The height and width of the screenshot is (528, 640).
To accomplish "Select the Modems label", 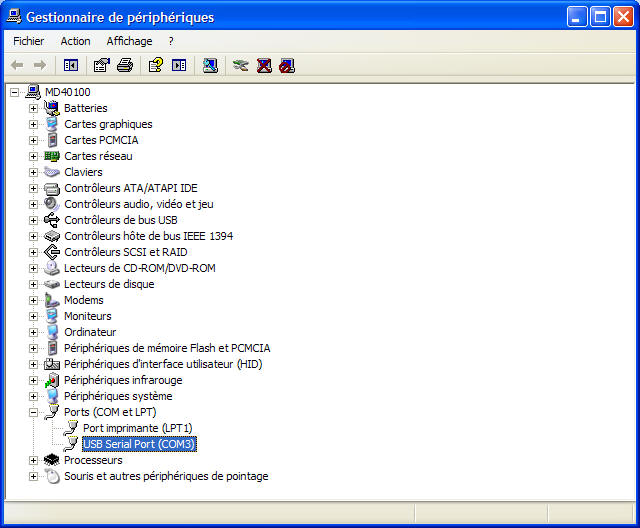I will click(x=84, y=300).
